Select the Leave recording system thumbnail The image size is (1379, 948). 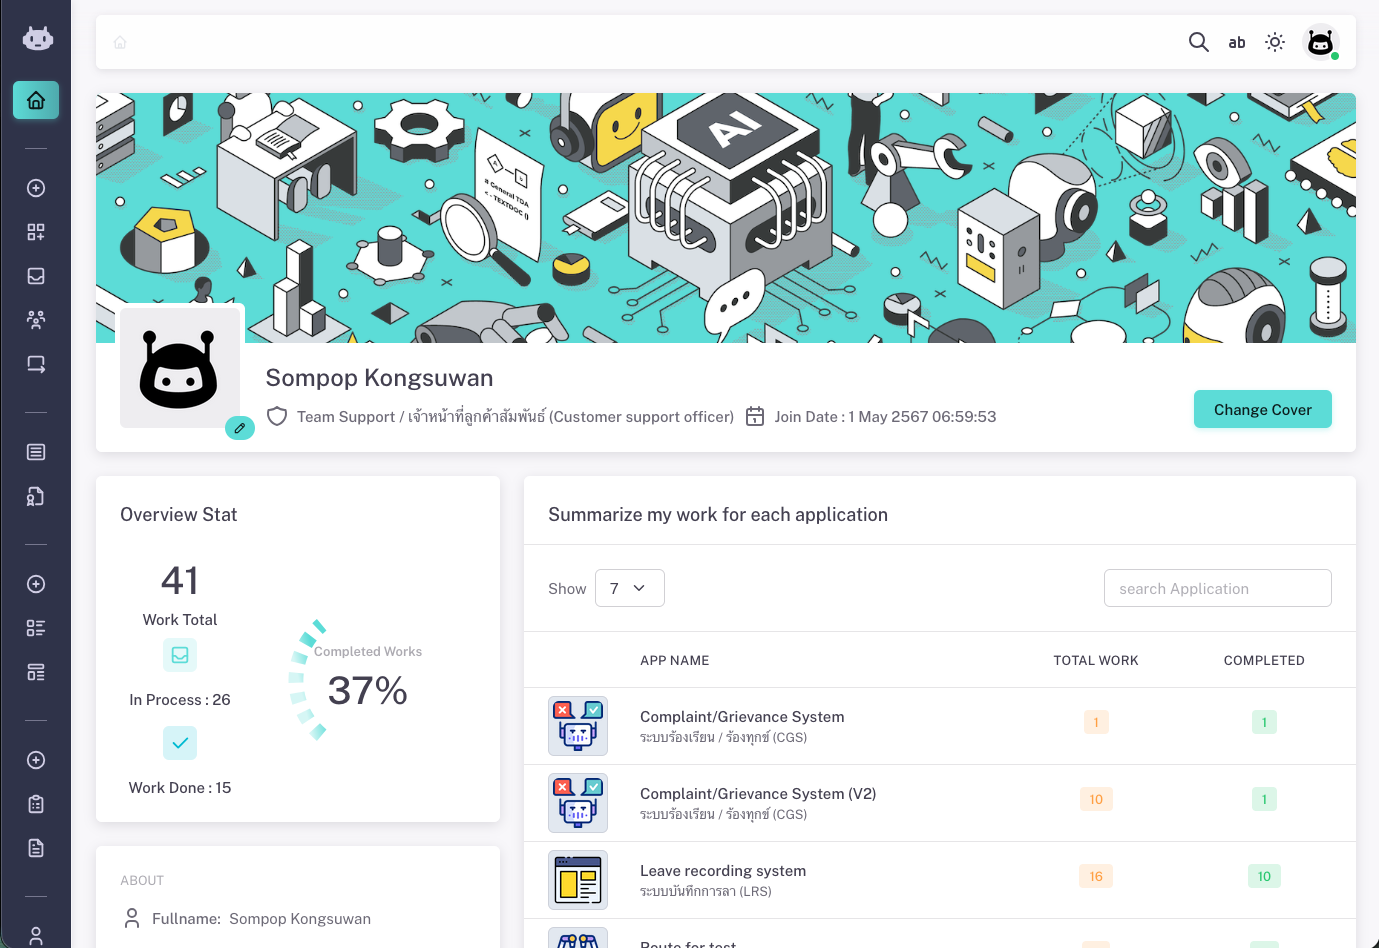tap(578, 880)
